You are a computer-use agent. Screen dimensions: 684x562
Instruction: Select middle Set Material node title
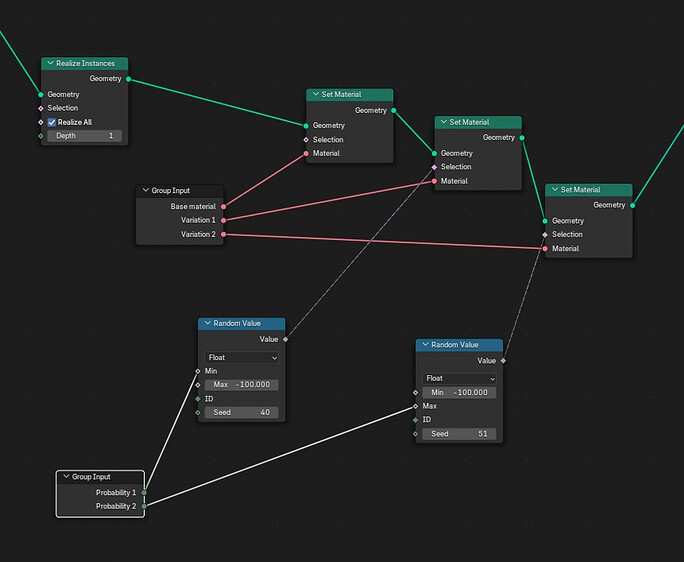469,122
